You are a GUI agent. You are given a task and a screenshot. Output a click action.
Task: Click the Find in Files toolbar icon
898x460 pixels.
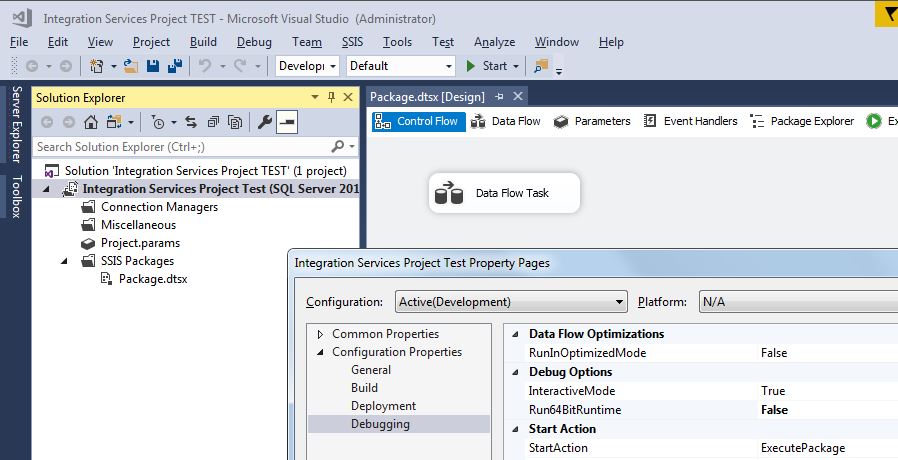(541, 66)
